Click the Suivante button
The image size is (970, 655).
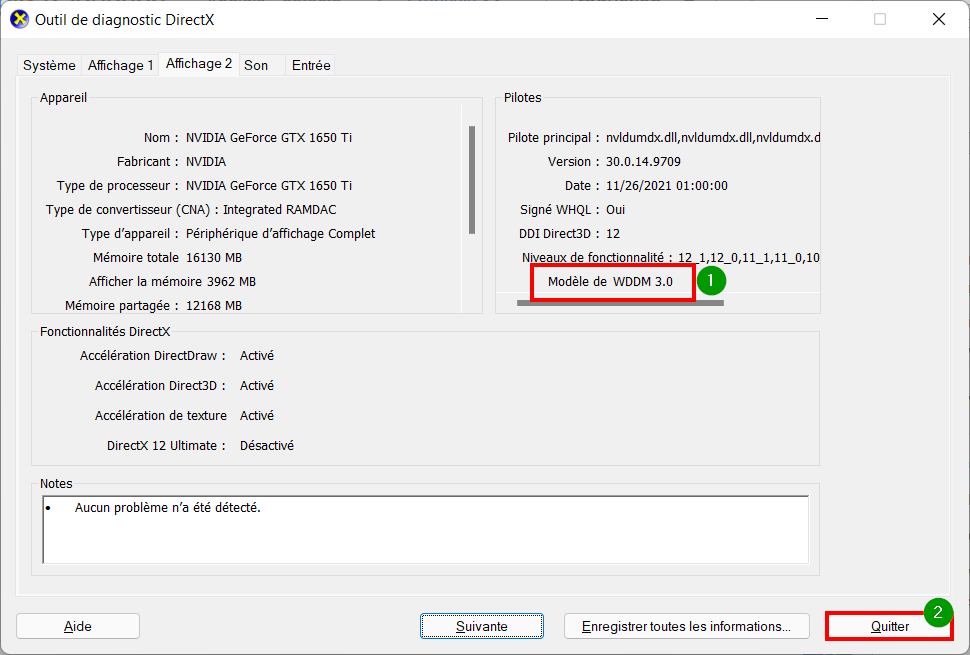(482, 627)
